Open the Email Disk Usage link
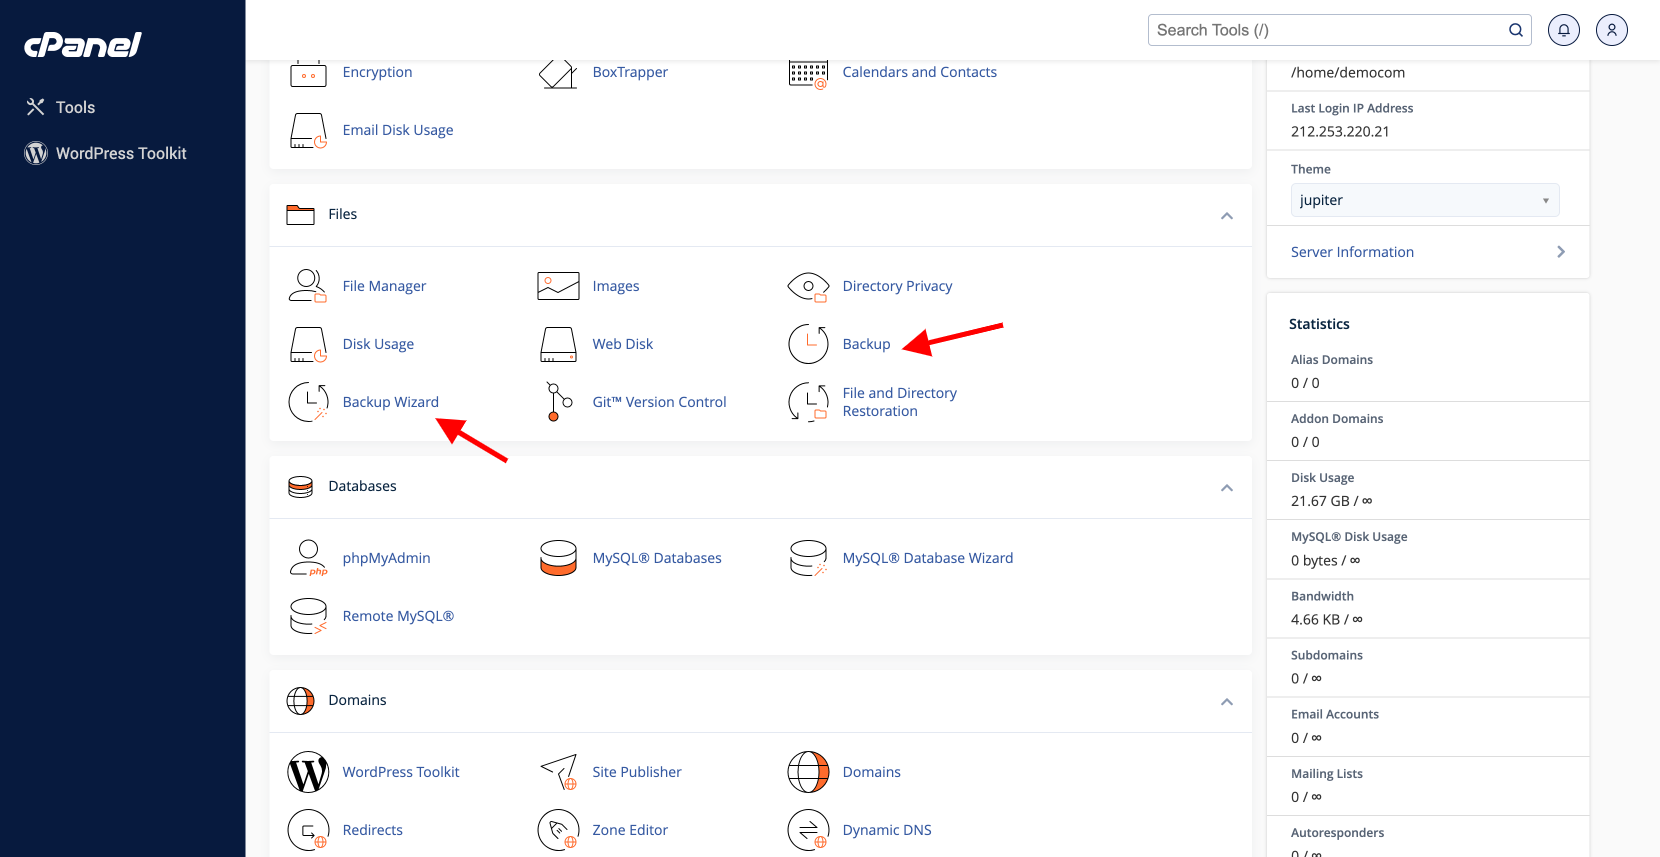The image size is (1660, 857). tap(398, 130)
